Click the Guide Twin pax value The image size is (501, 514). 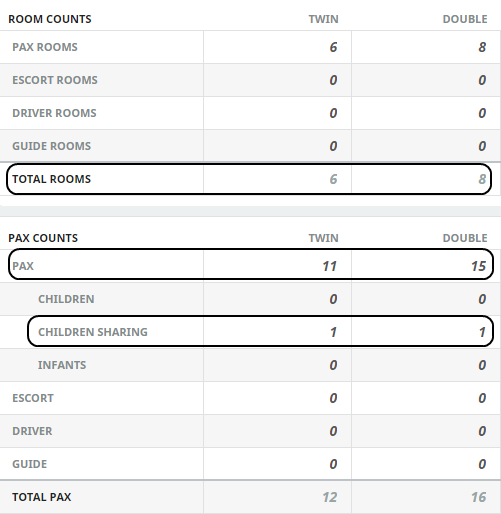click(x=333, y=464)
